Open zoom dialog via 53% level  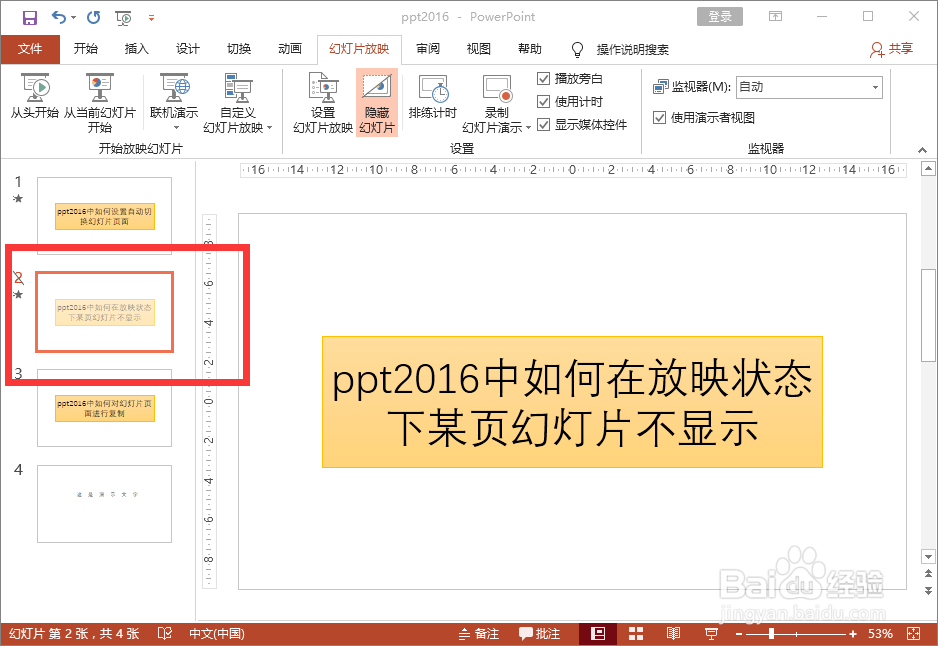880,633
